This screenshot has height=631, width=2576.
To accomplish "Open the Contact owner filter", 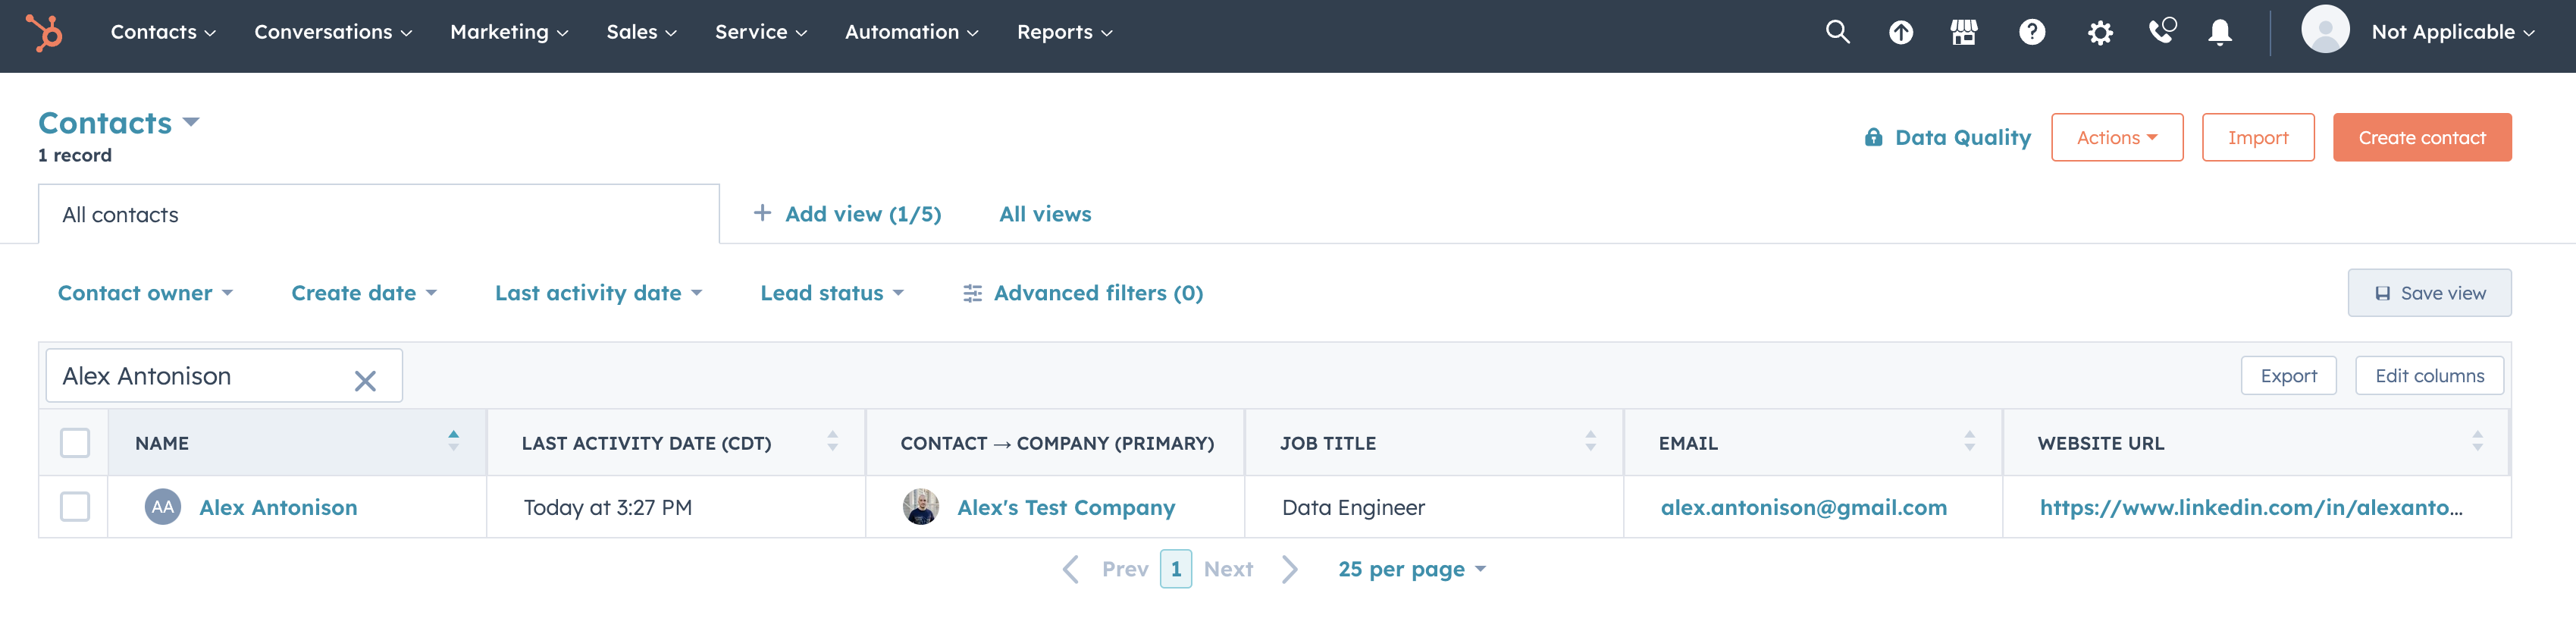I will point(145,293).
